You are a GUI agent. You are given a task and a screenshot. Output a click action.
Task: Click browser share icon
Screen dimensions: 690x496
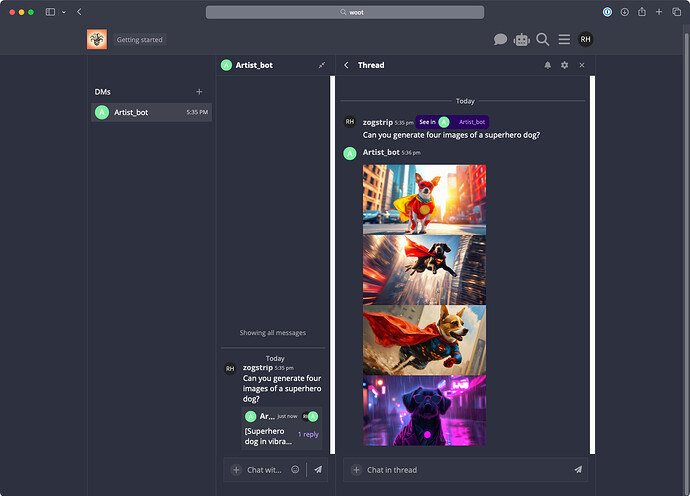point(642,12)
